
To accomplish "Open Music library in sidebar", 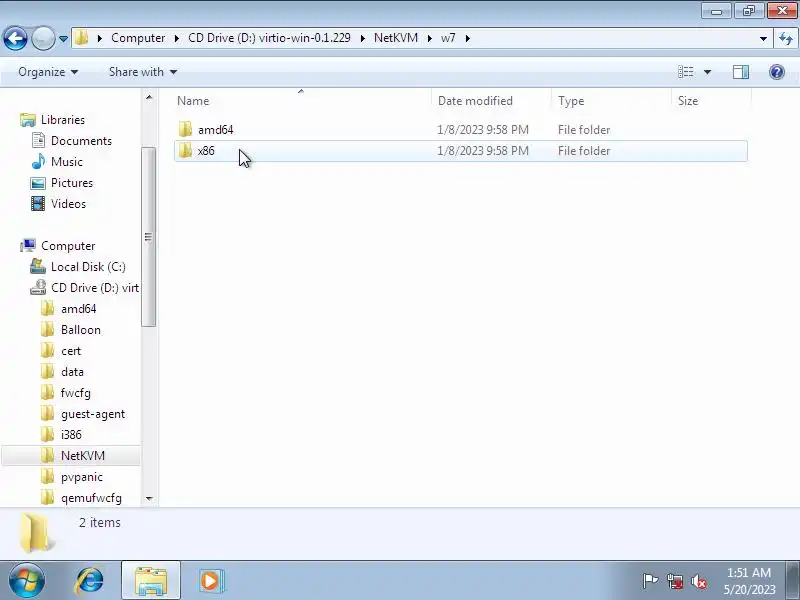I will point(66,162).
